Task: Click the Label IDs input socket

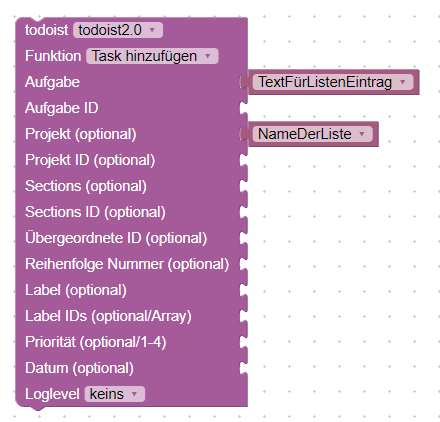Action: (244, 316)
